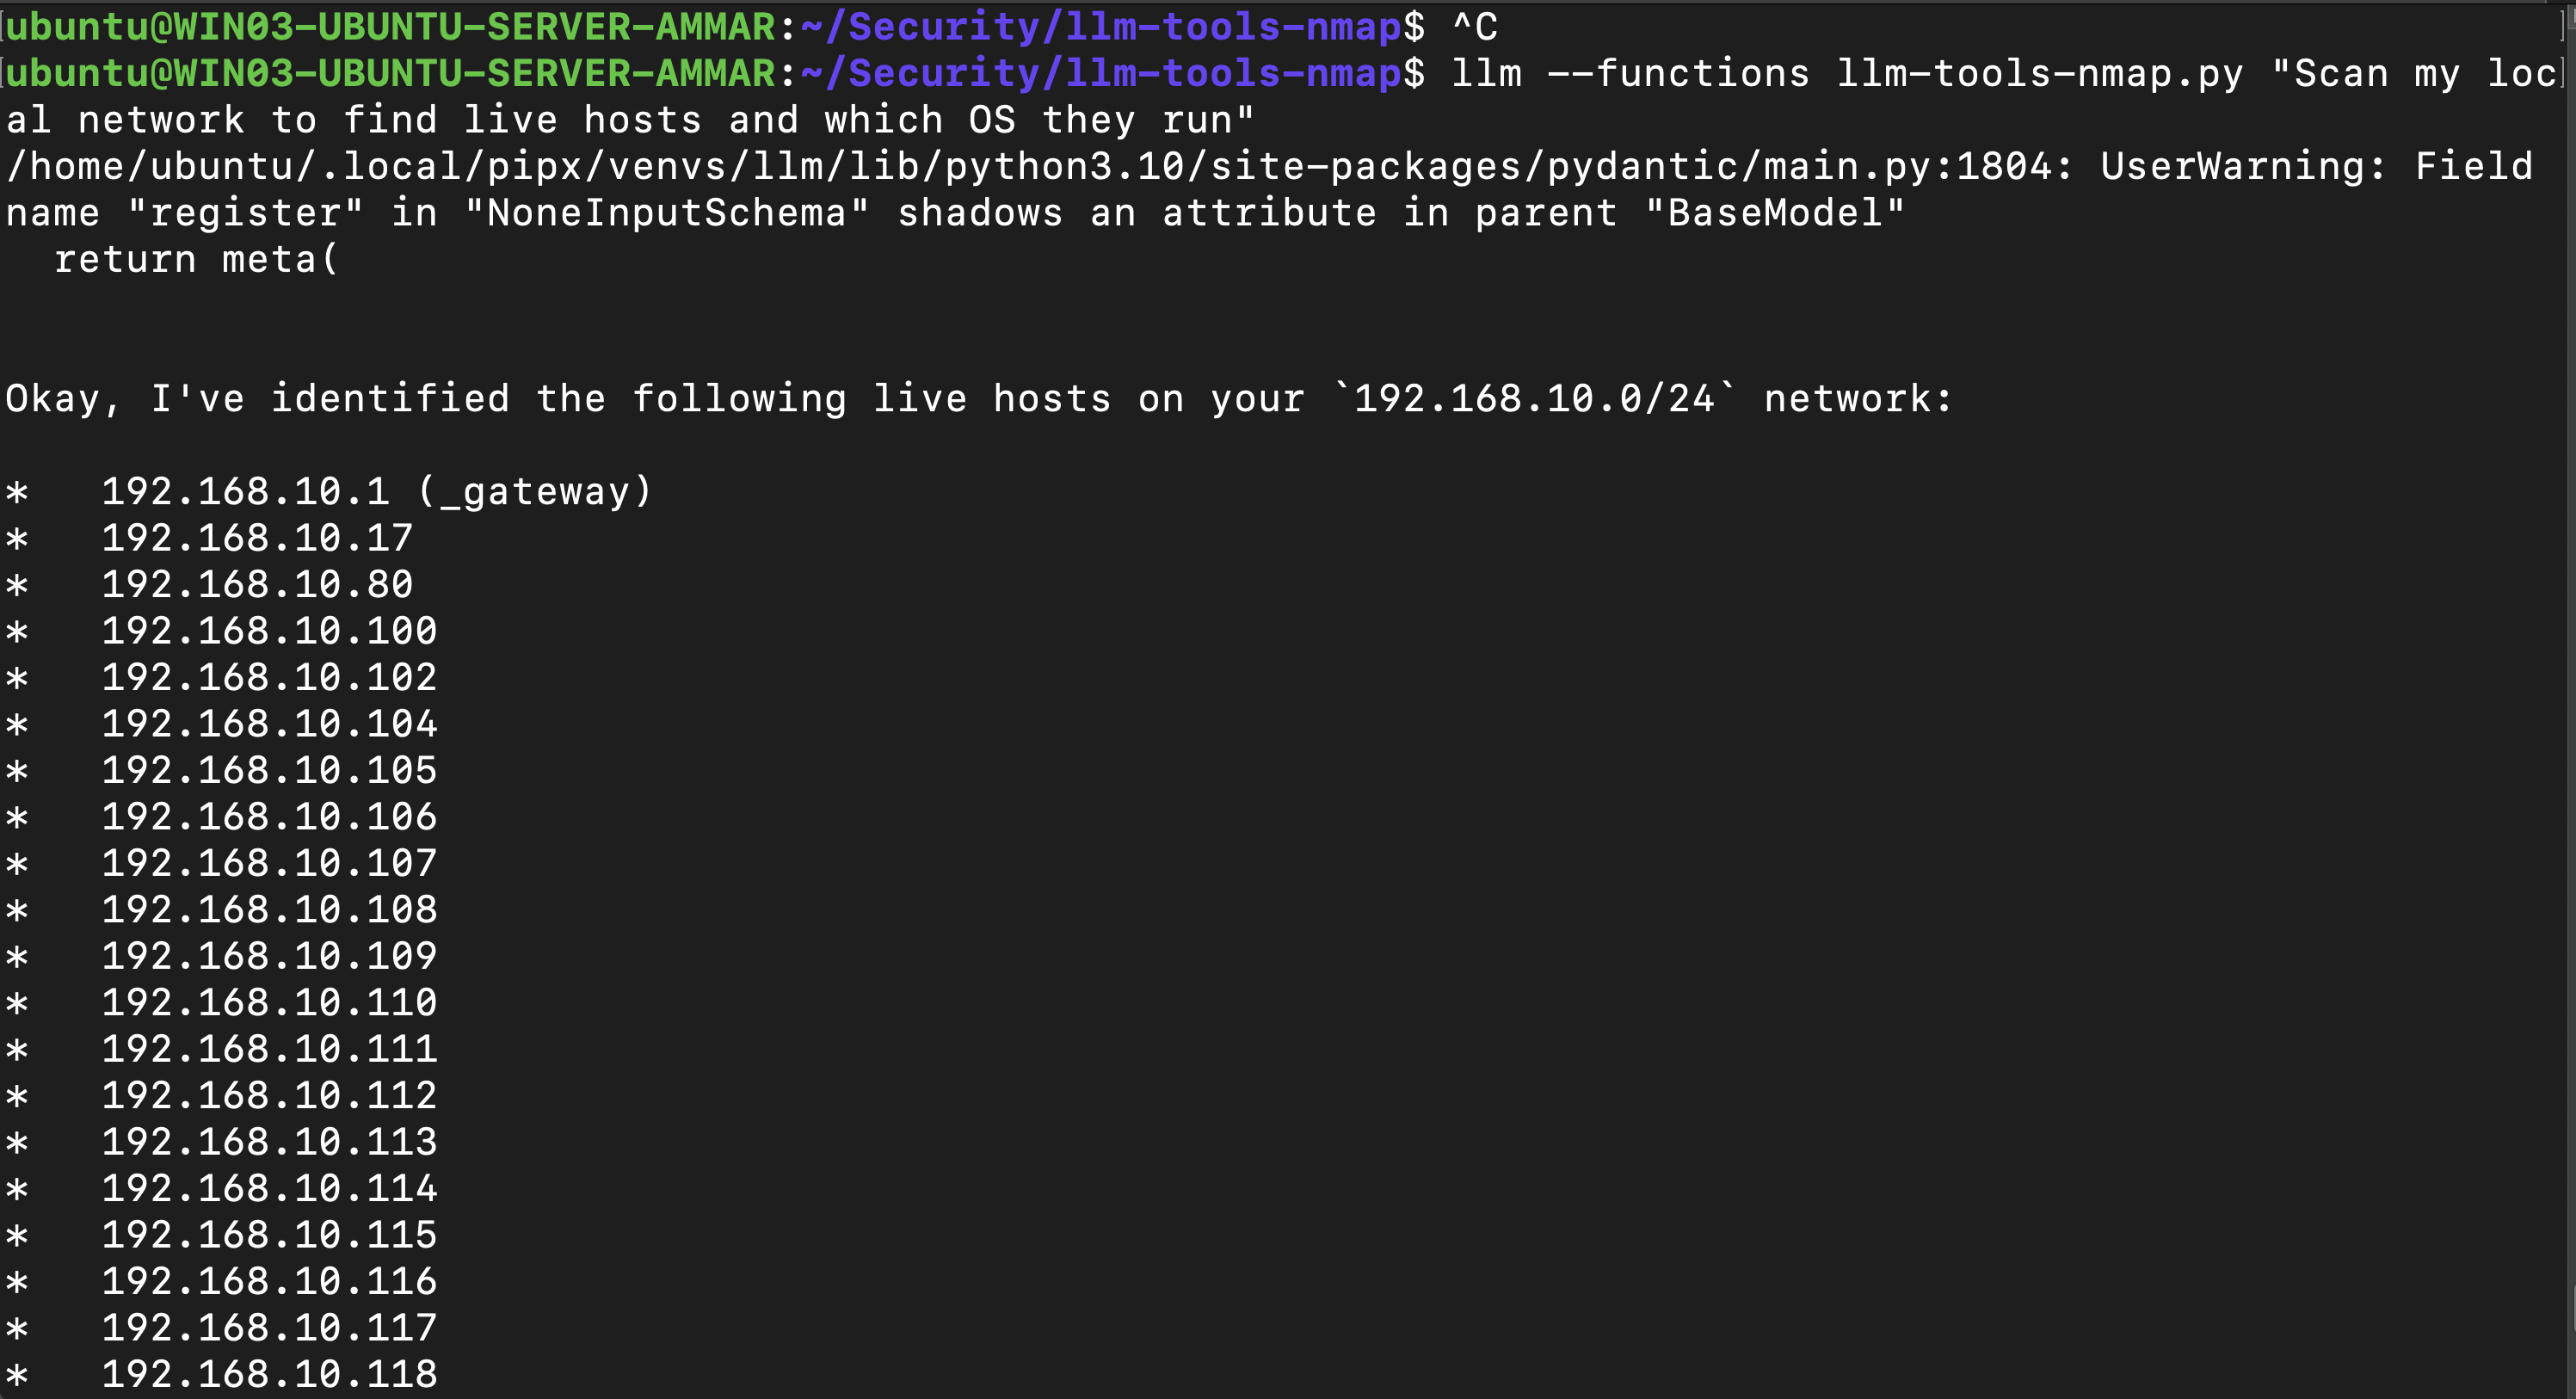Click IP 192.168.10.105
The width and height of the screenshot is (2576, 1399).
tap(269, 770)
